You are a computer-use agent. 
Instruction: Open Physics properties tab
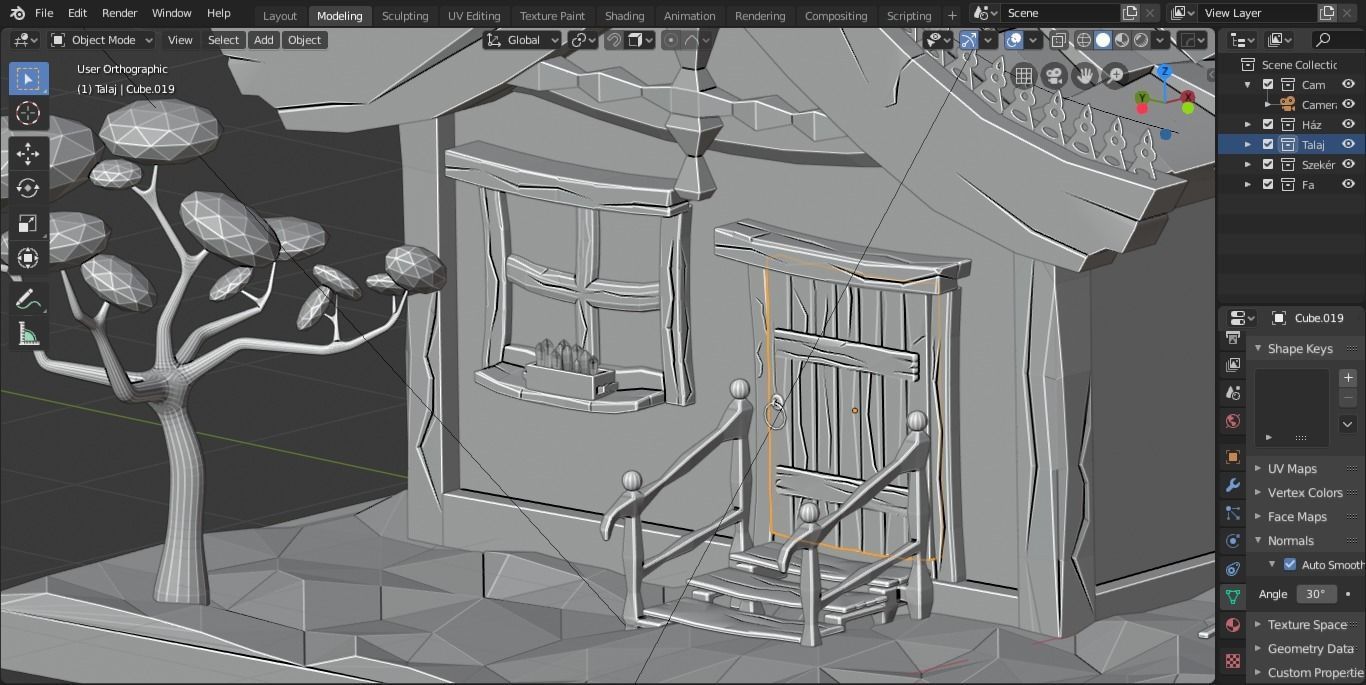[1232, 541]
